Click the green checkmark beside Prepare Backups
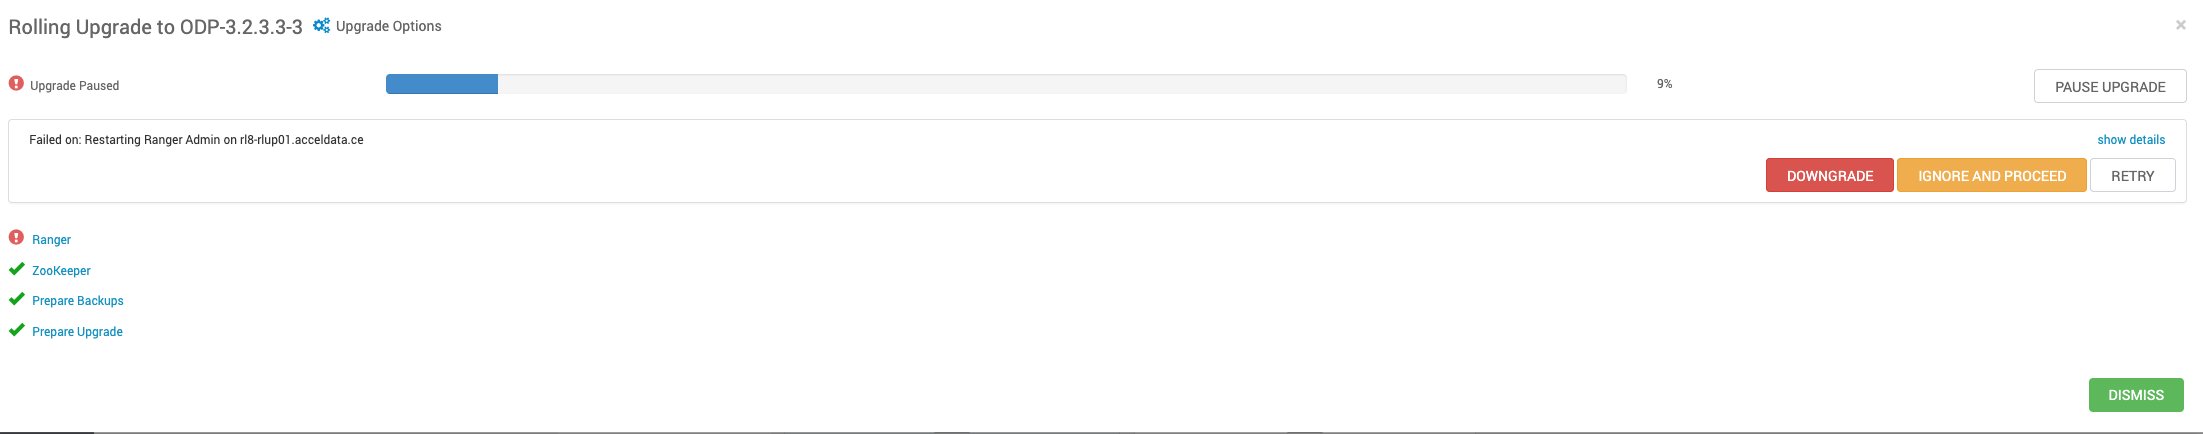The width and height of the screenshot is (2203, 434). (x=16, y=299)
